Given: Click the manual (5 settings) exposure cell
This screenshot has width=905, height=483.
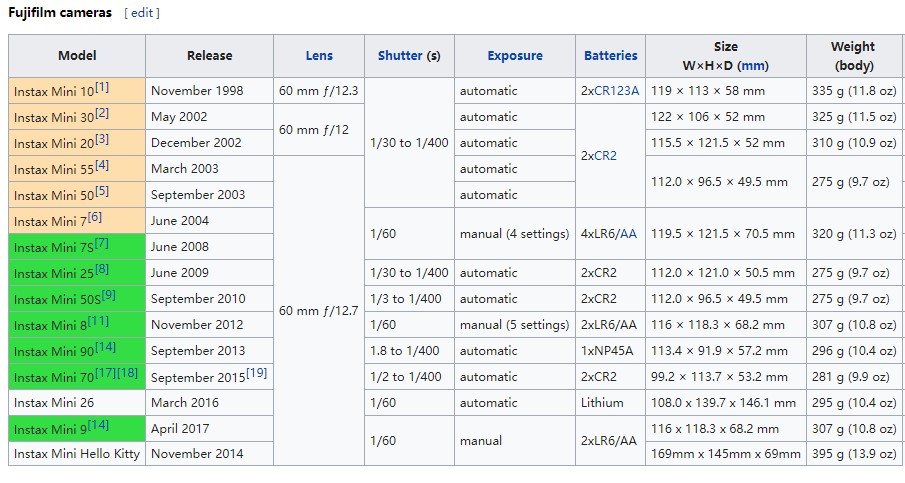Looking at the screenshot, I should [515, 324].
